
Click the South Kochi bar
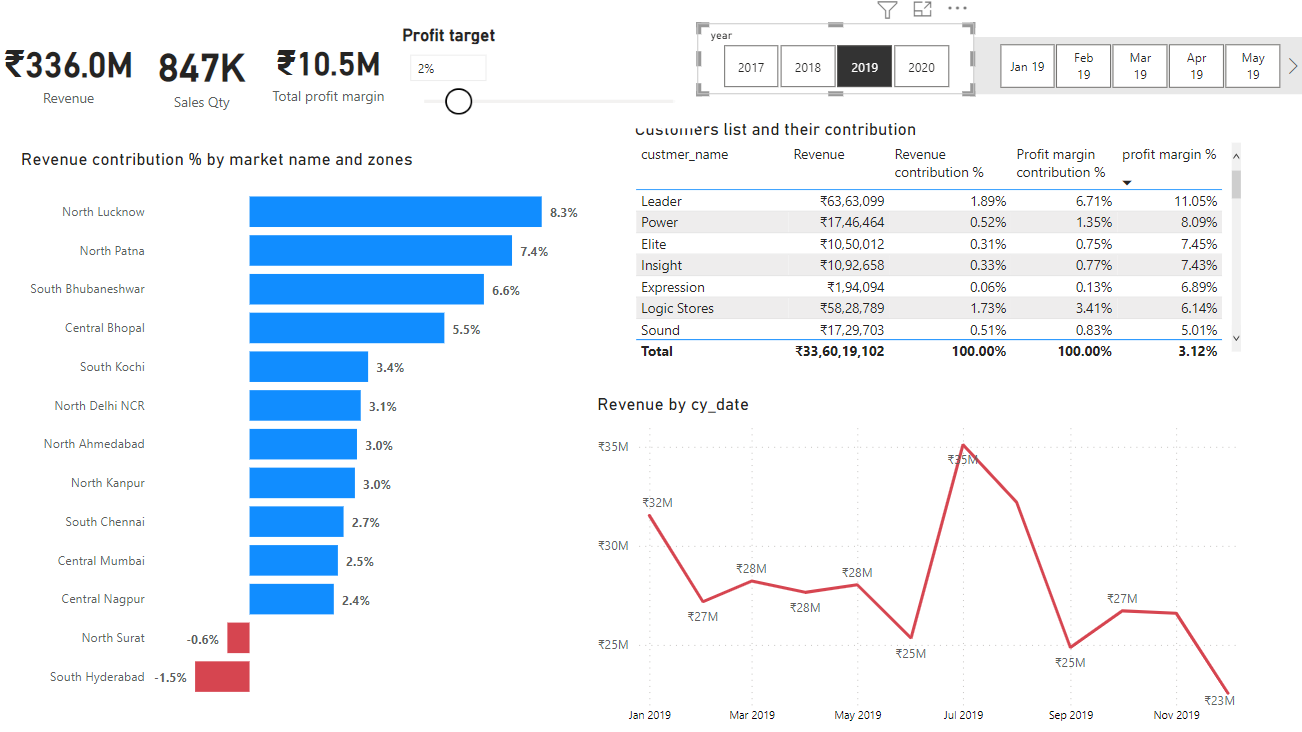click(x=309, y=367)
